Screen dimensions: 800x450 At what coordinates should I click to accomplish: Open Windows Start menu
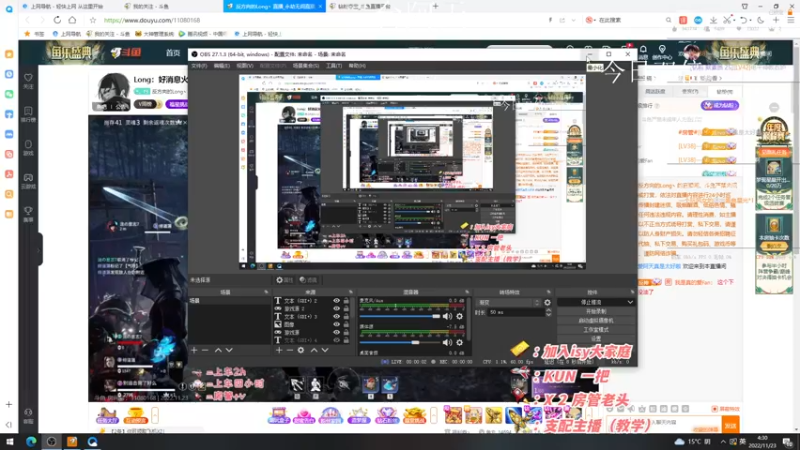[10, 441]
